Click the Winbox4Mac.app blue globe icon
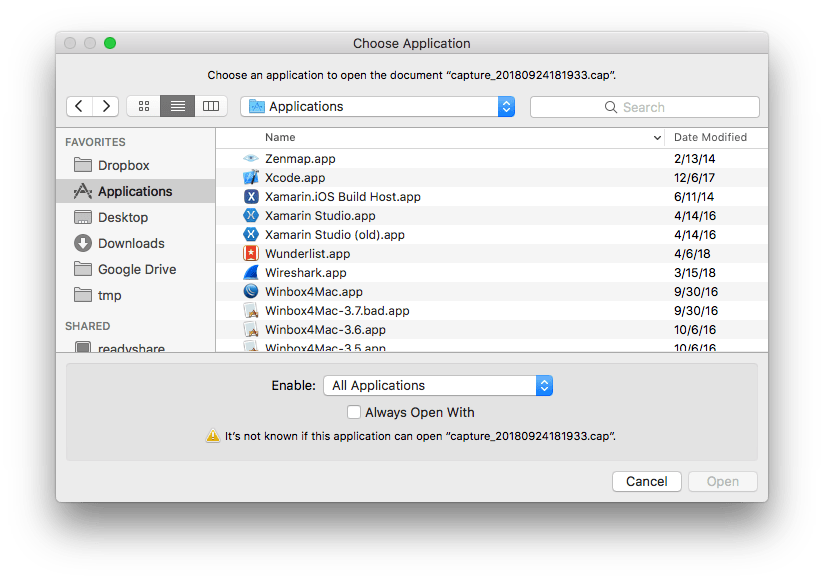 pyautogui.click(x=251, y=292)
